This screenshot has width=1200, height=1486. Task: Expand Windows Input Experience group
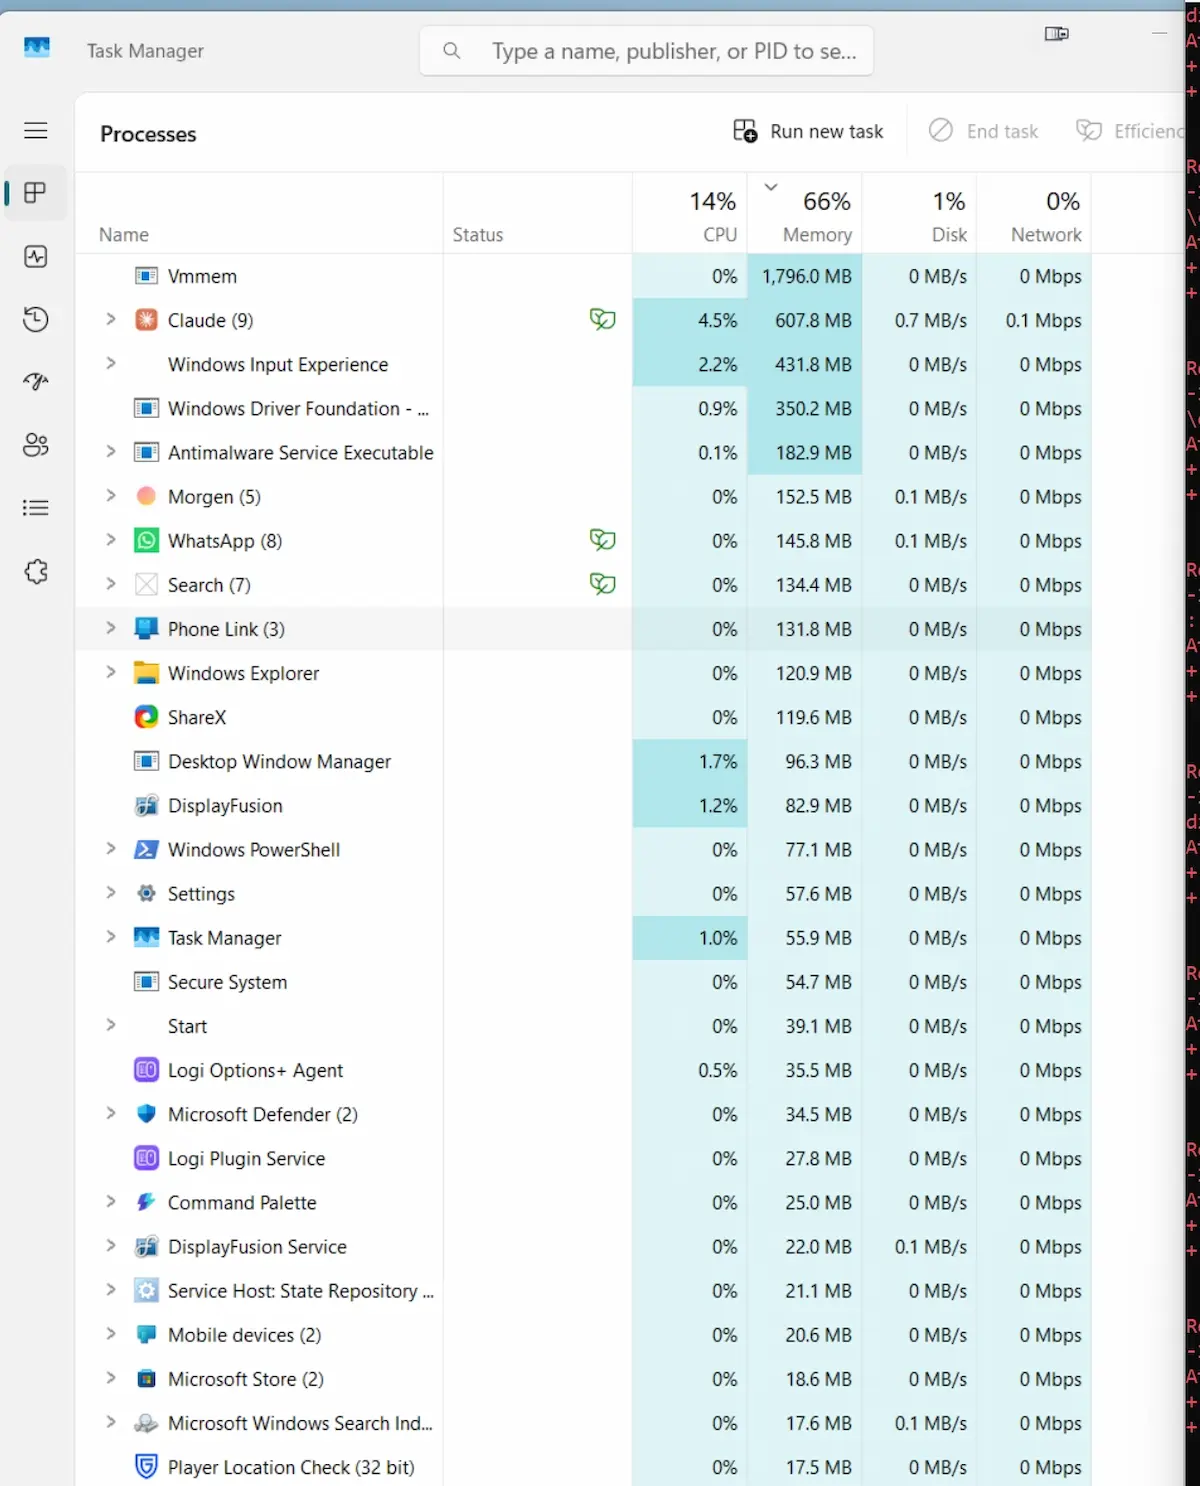point(111,363)
